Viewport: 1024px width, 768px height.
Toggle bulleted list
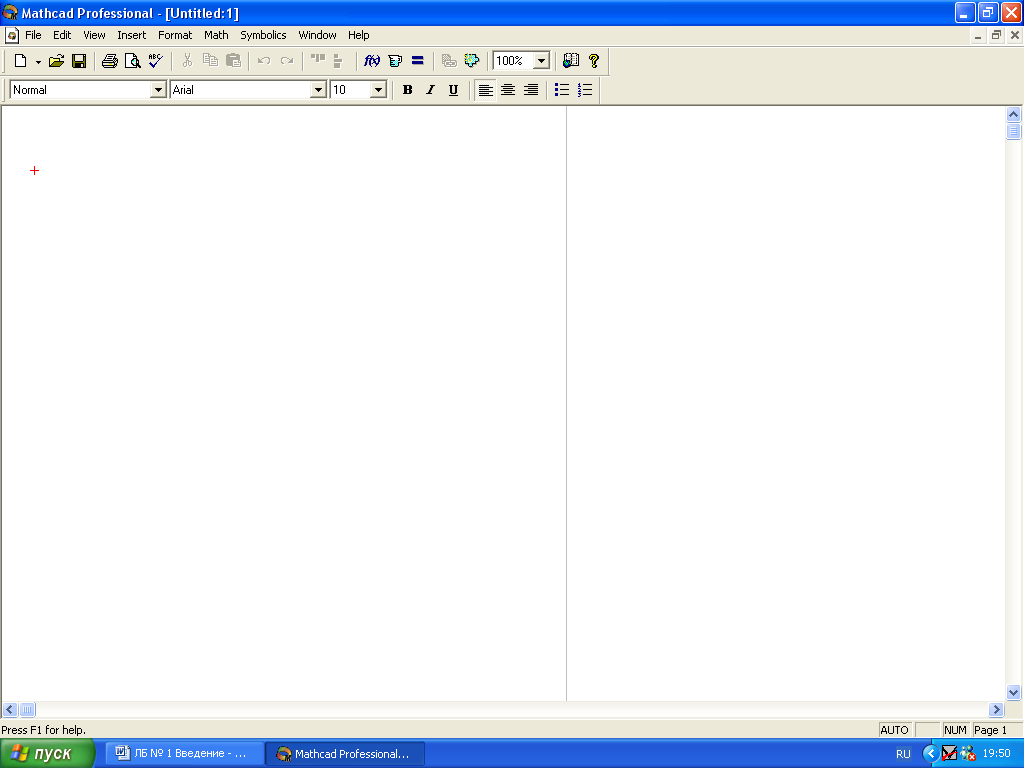tap(562, 90)
